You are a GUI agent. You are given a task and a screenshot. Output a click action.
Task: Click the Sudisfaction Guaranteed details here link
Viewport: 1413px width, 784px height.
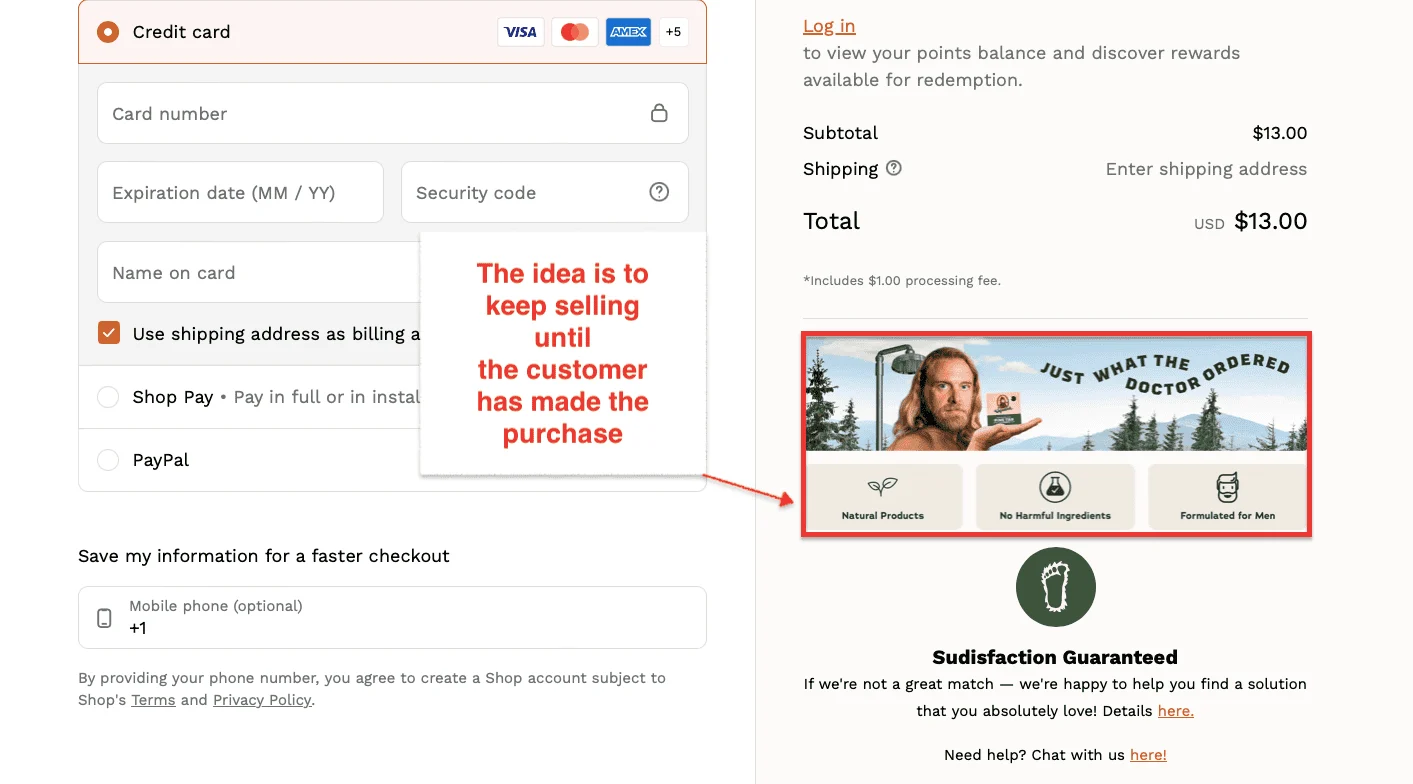pyautogui.click(x=1175, y=710)
